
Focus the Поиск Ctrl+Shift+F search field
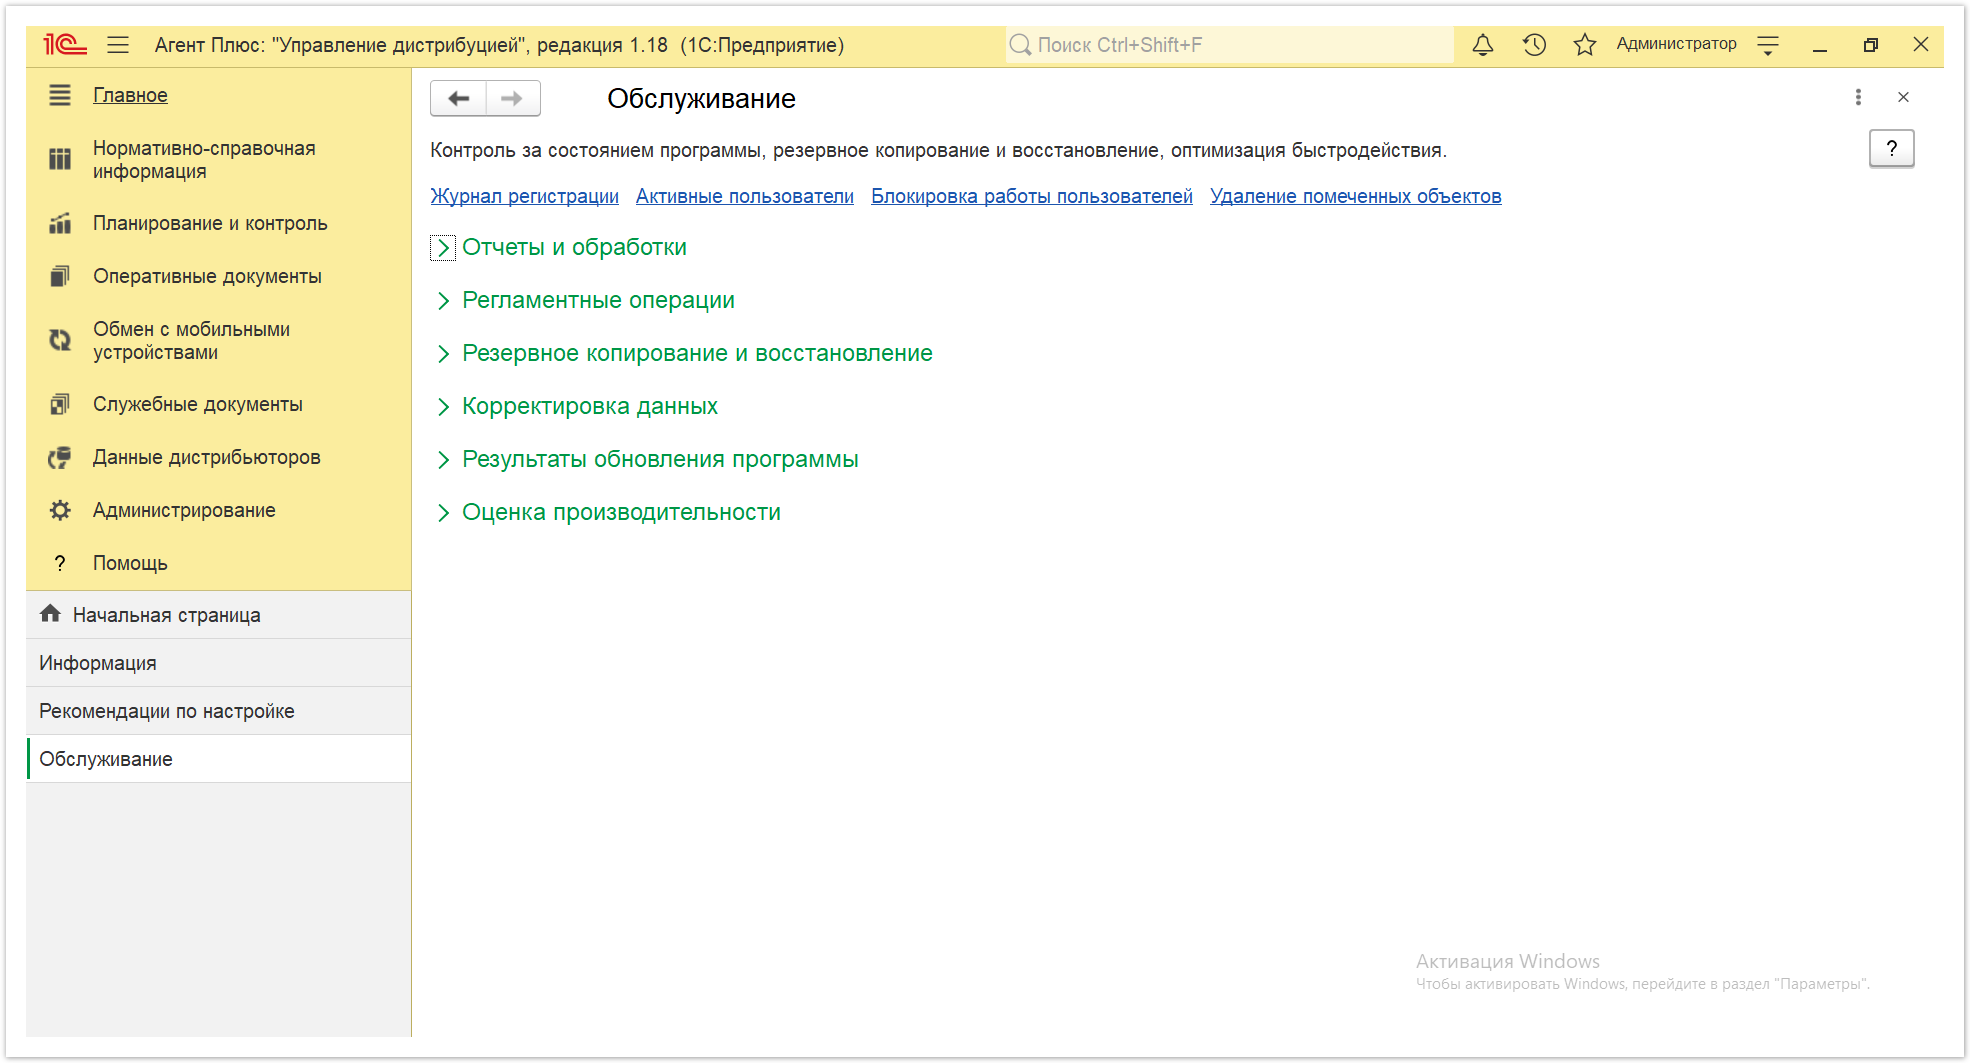[x=1229, y=45]
